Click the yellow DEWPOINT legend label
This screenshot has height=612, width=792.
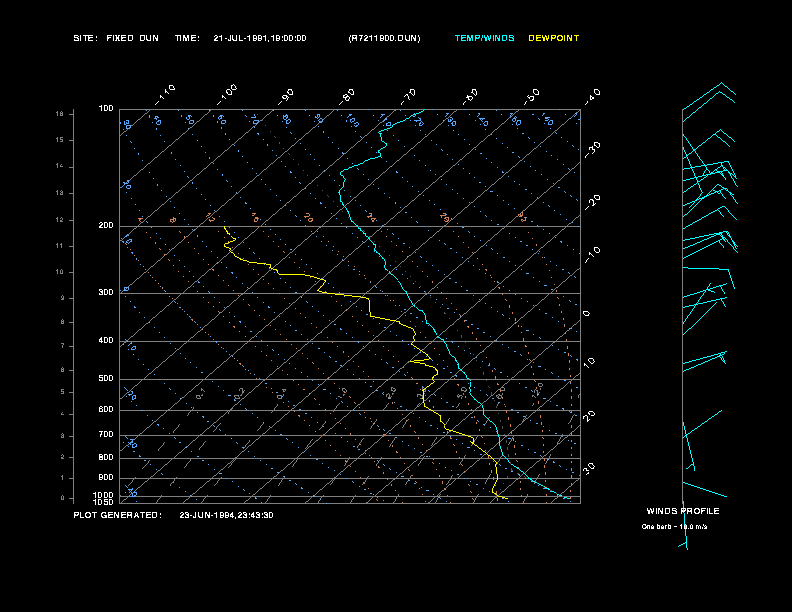554,38
